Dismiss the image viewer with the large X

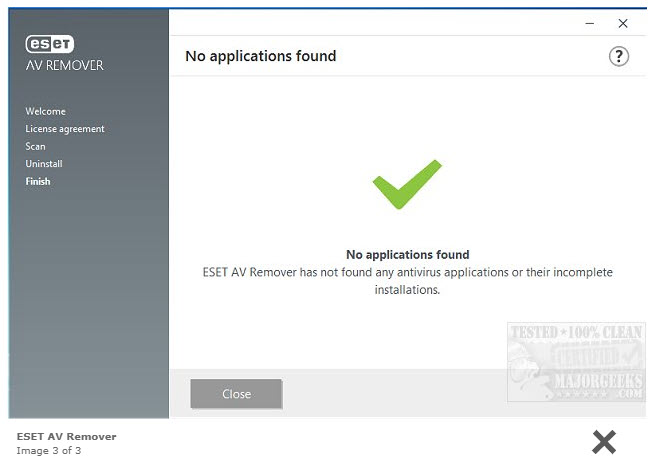pyautogui.click(x=604, y=441)
